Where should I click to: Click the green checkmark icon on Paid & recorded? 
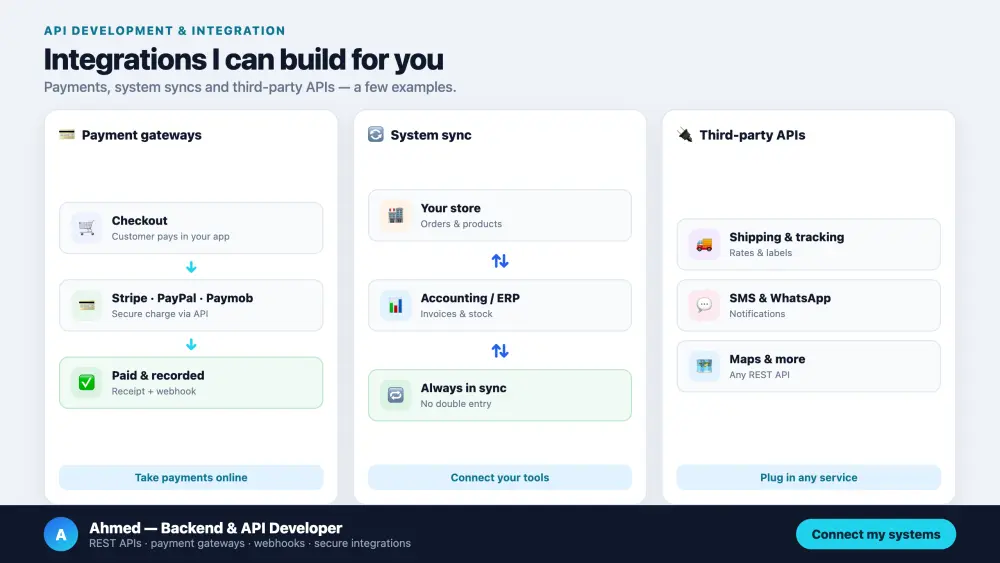coord(86,383)
